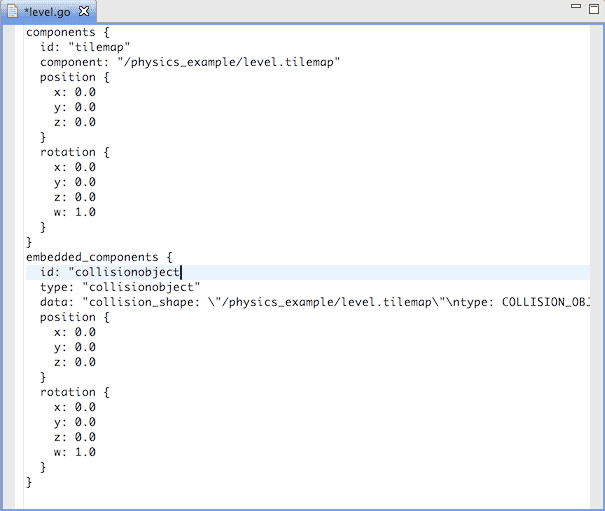The image size is (605, 511).
Task: Click 'w: 1.0' in the embedded_components rotation
Action: [75, 452]
